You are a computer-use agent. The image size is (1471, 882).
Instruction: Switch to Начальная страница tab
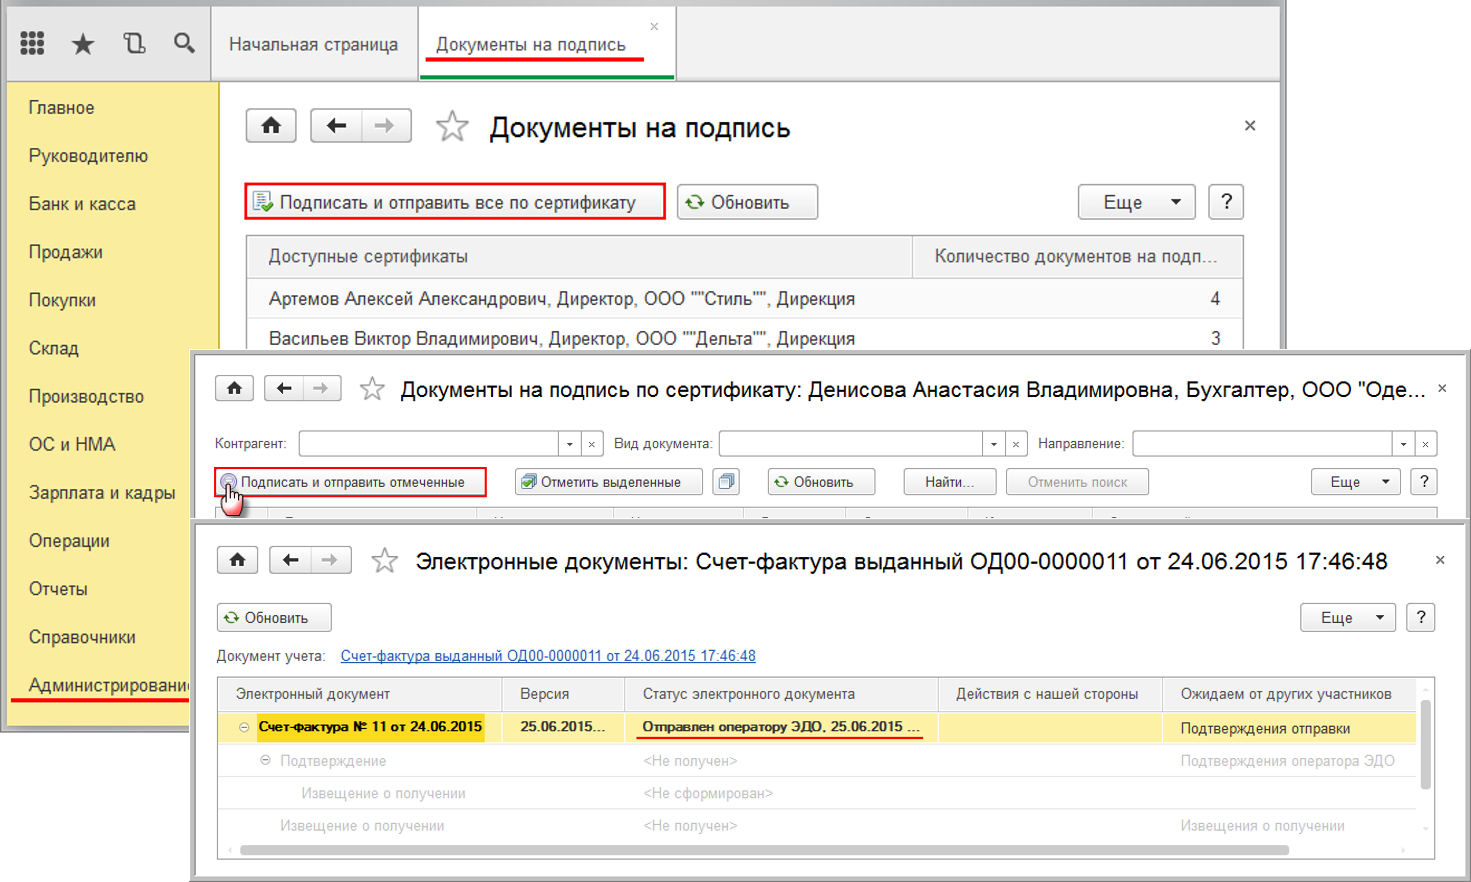313,45
